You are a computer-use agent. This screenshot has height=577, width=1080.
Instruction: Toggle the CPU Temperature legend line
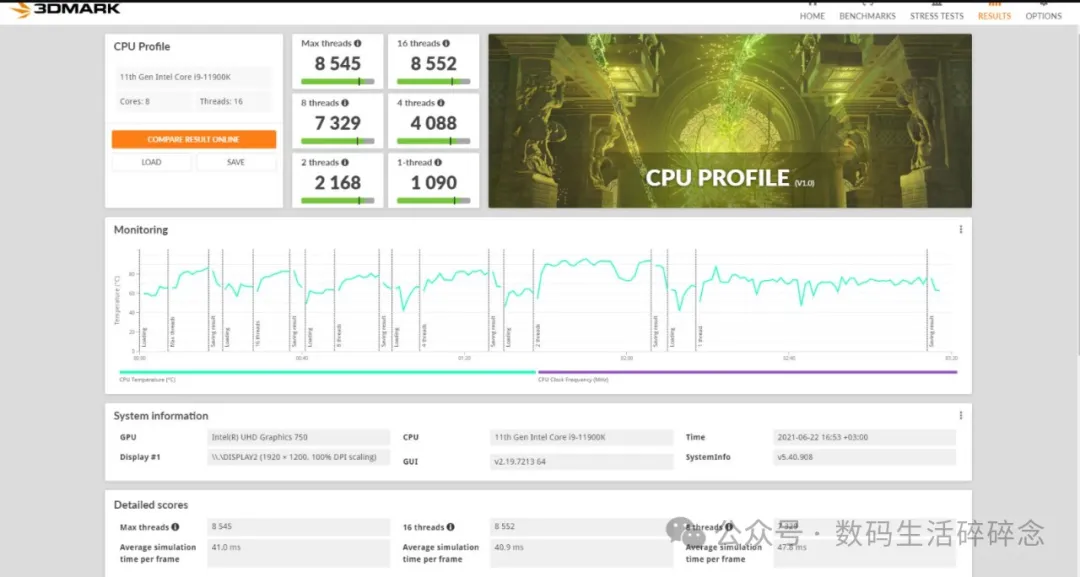[327, 373]
